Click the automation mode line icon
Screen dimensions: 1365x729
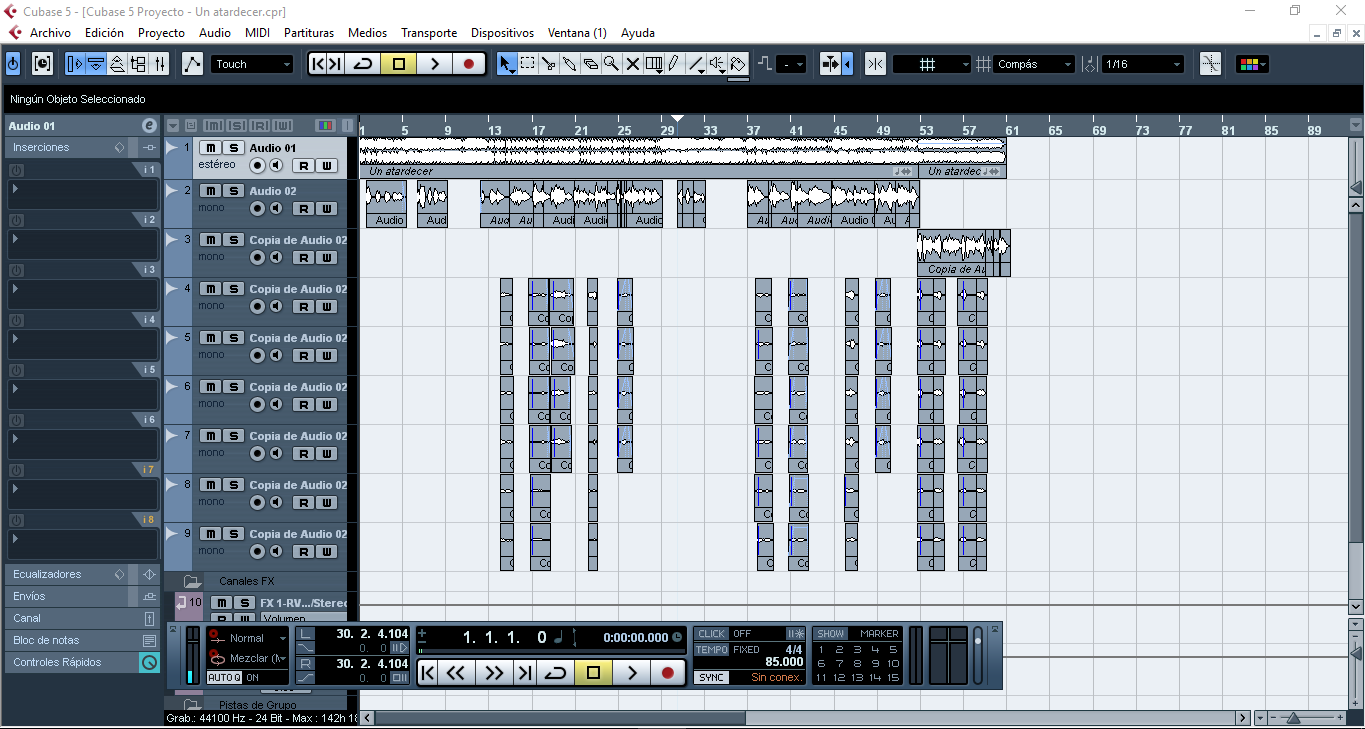[x=192, y=64]
